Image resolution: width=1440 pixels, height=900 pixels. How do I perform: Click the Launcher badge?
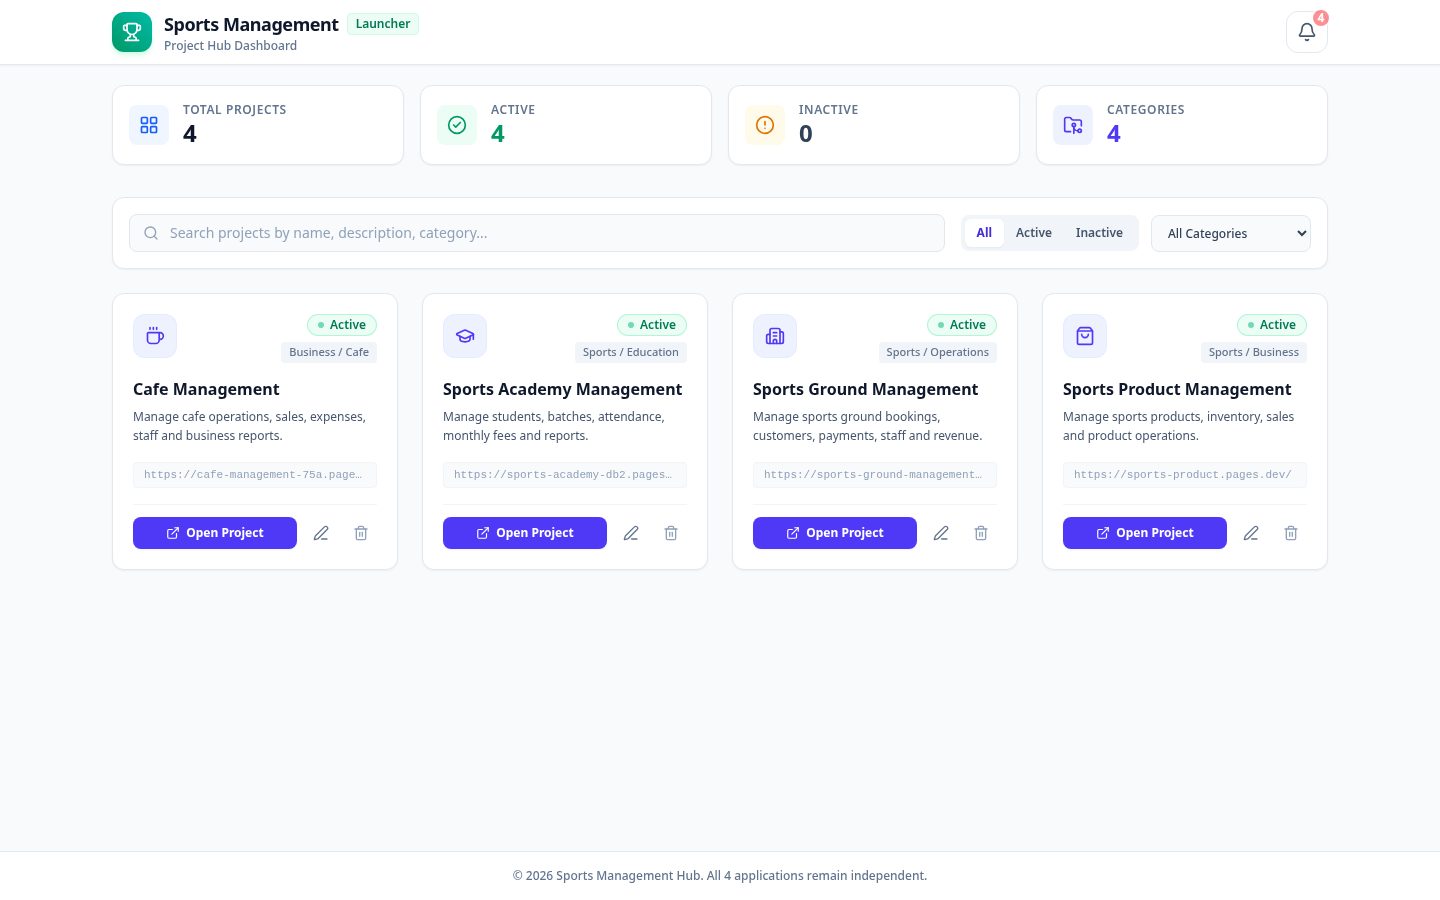(383, 24)
